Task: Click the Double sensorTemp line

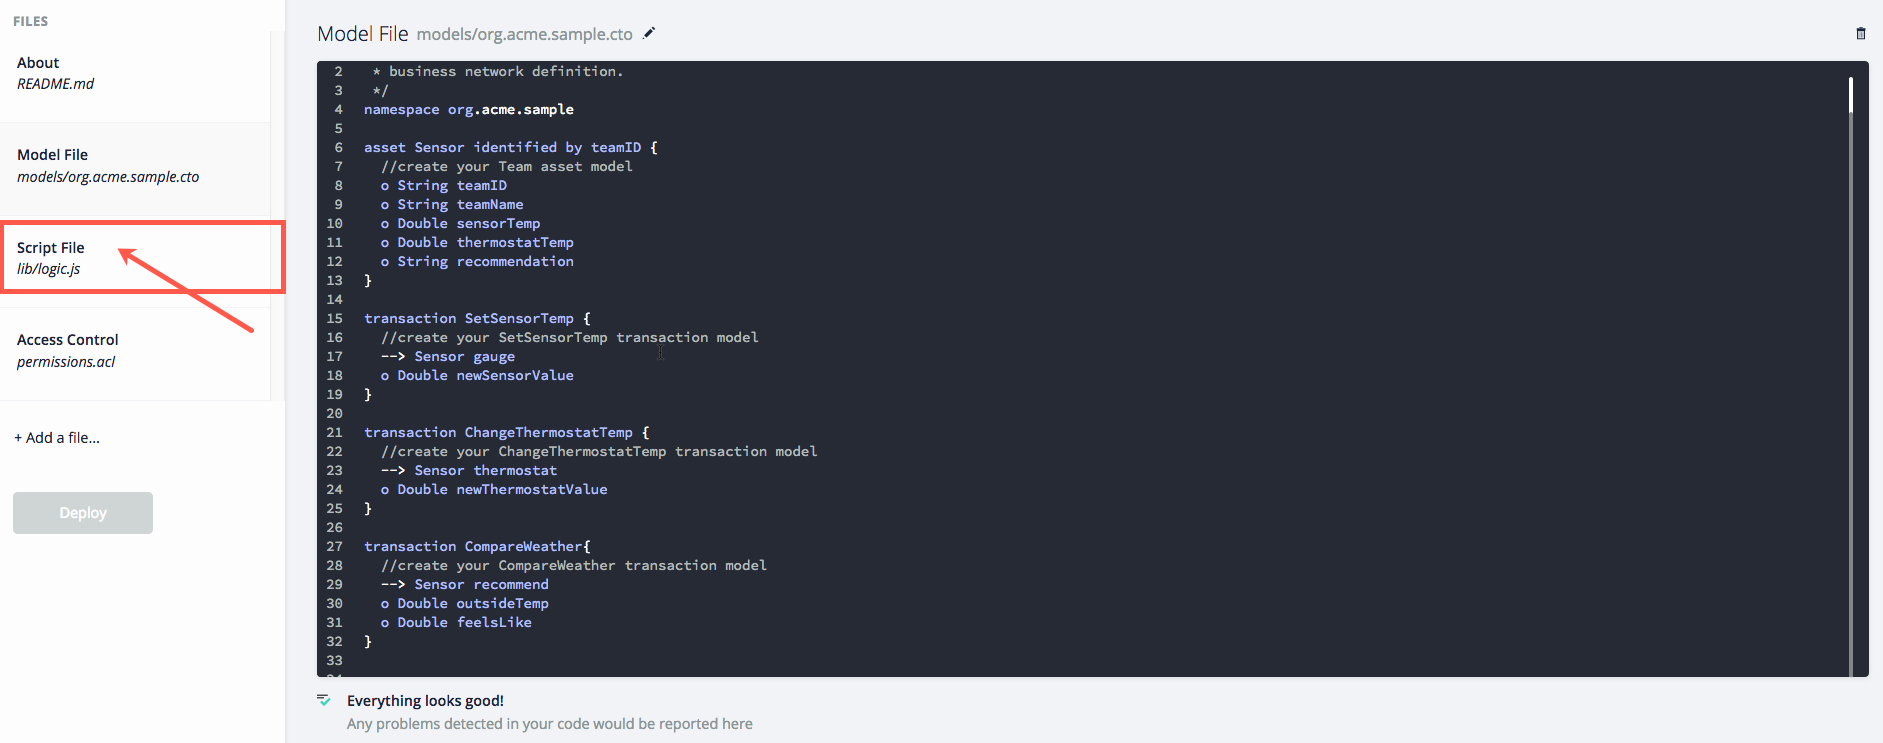Action: [x=460, y=223]
